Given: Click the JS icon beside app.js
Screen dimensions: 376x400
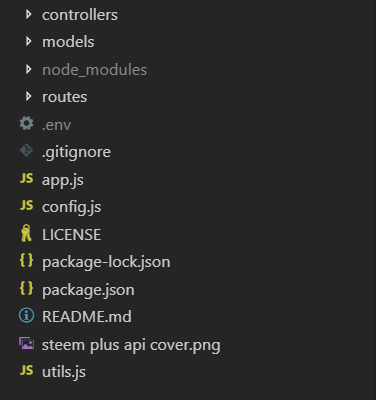Looking at the screenshot, I should [x=27, y=178].
